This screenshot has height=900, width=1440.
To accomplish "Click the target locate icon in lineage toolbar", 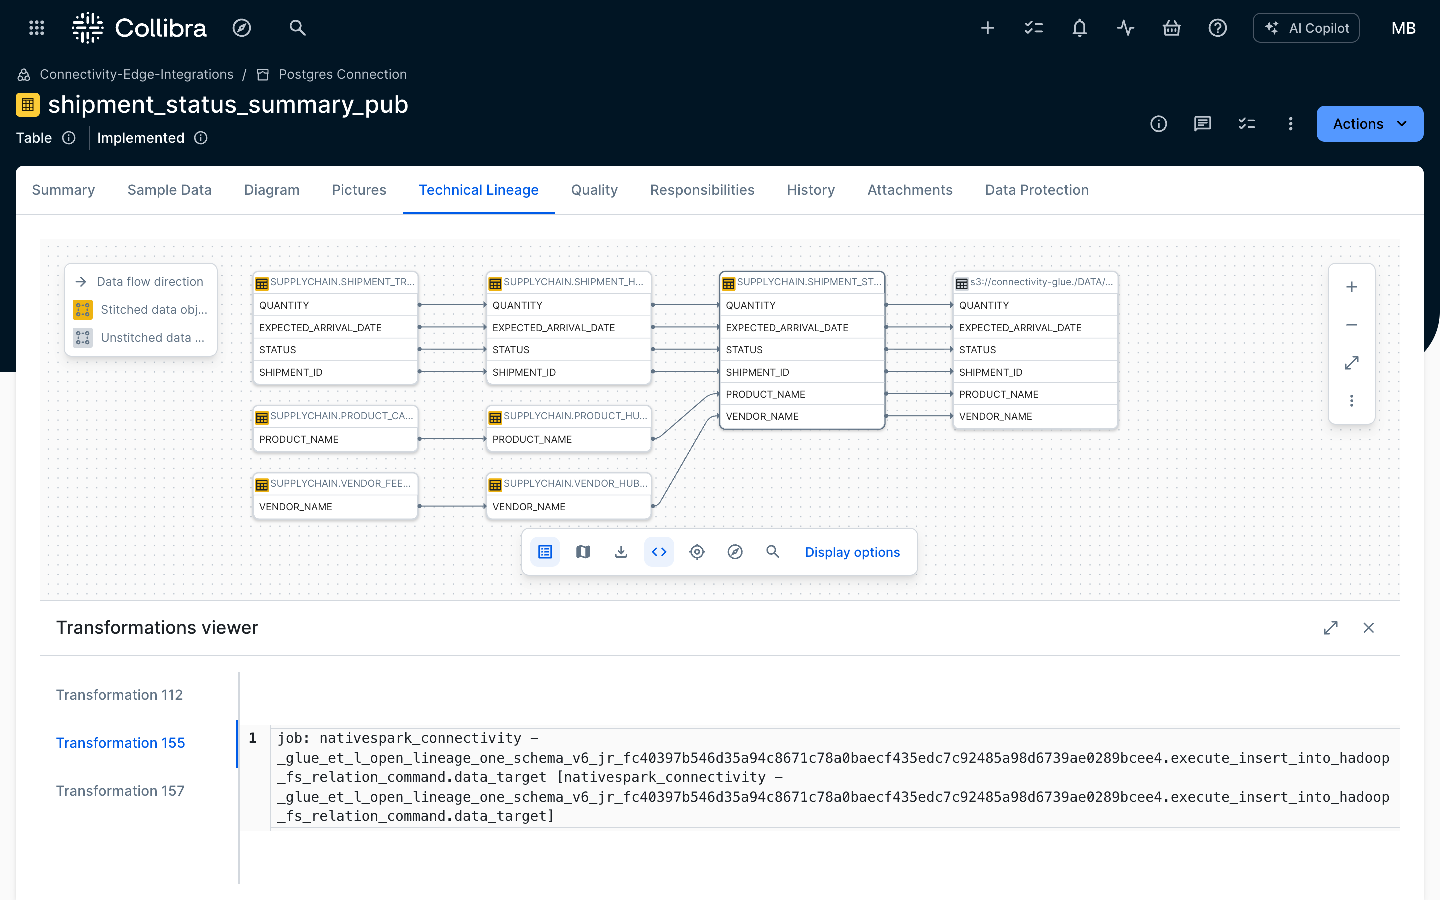I will click(x=697, y=552).
